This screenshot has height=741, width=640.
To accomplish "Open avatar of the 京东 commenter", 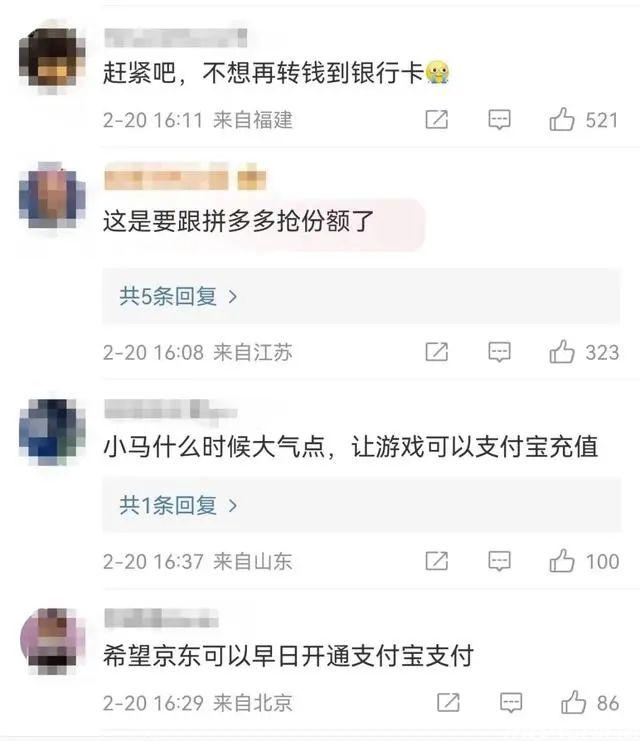I will tap(52, 641).
